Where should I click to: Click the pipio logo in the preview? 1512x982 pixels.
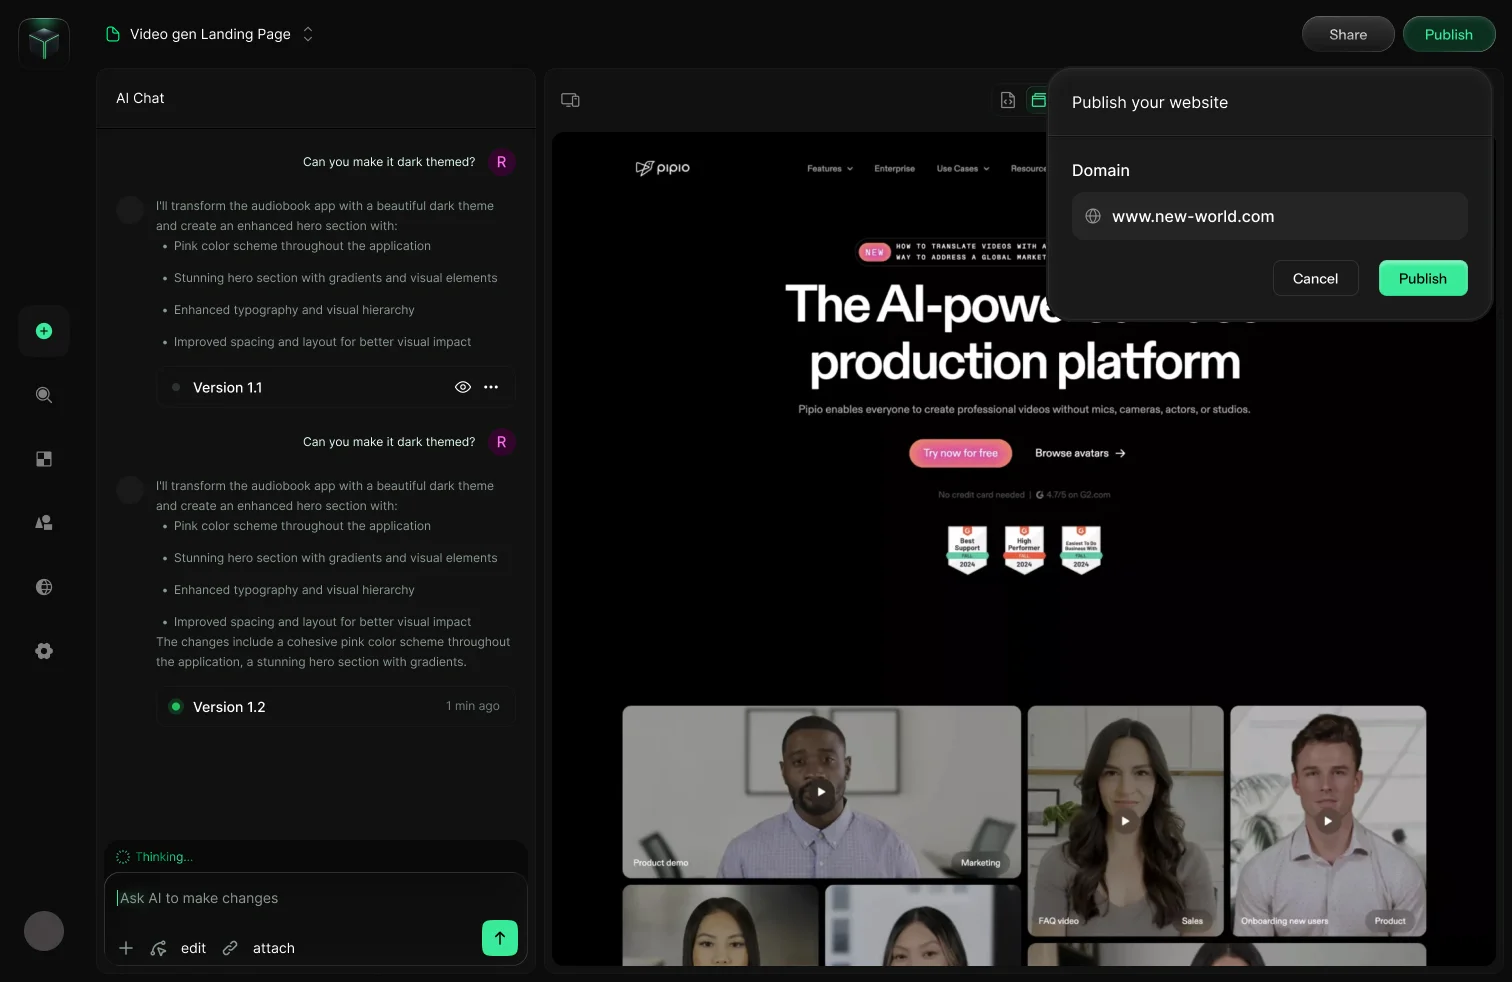(662, 168)
